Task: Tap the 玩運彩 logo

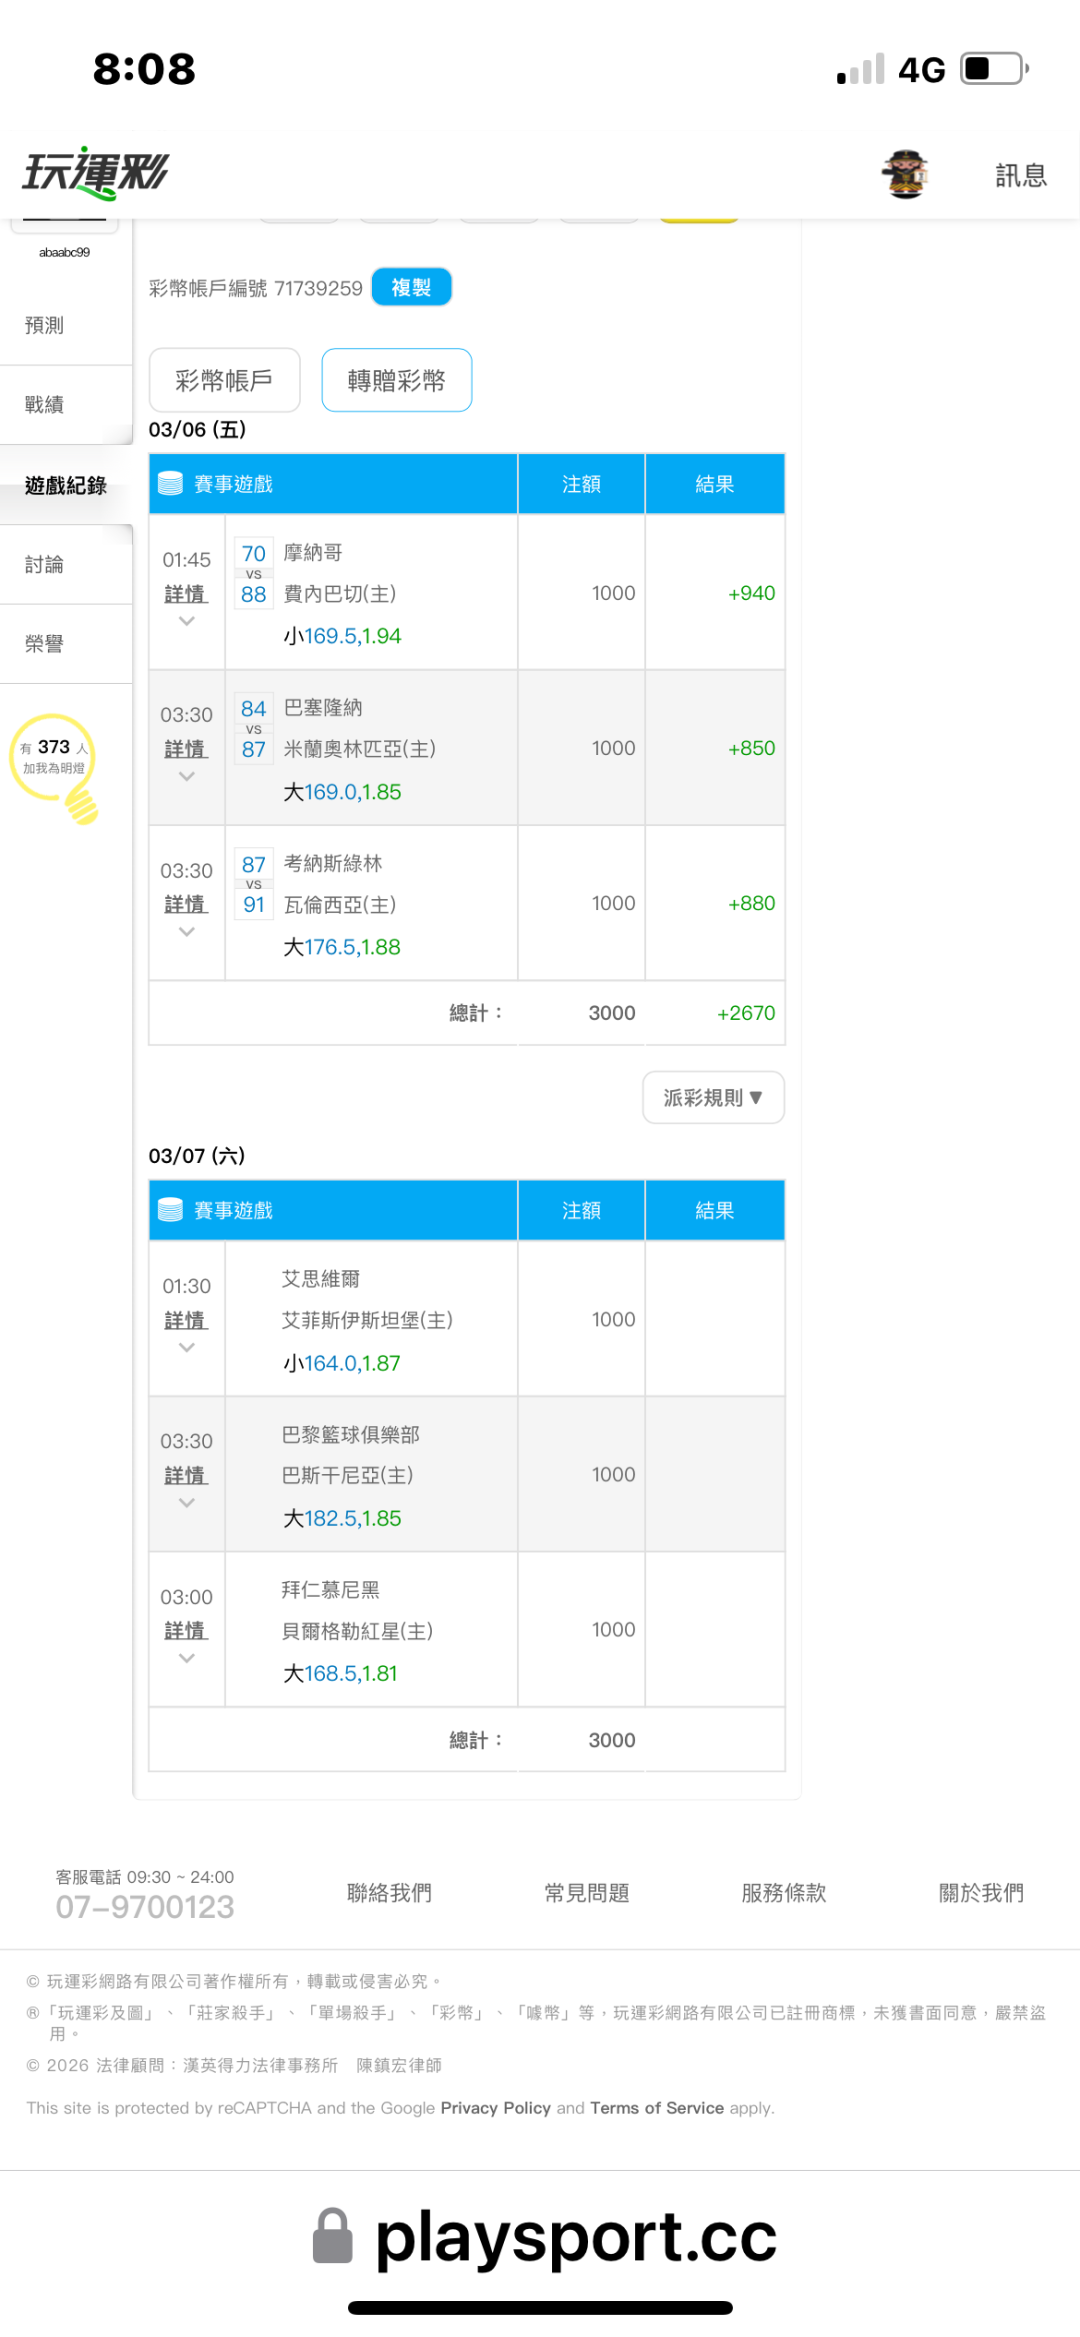Action: 96,174
